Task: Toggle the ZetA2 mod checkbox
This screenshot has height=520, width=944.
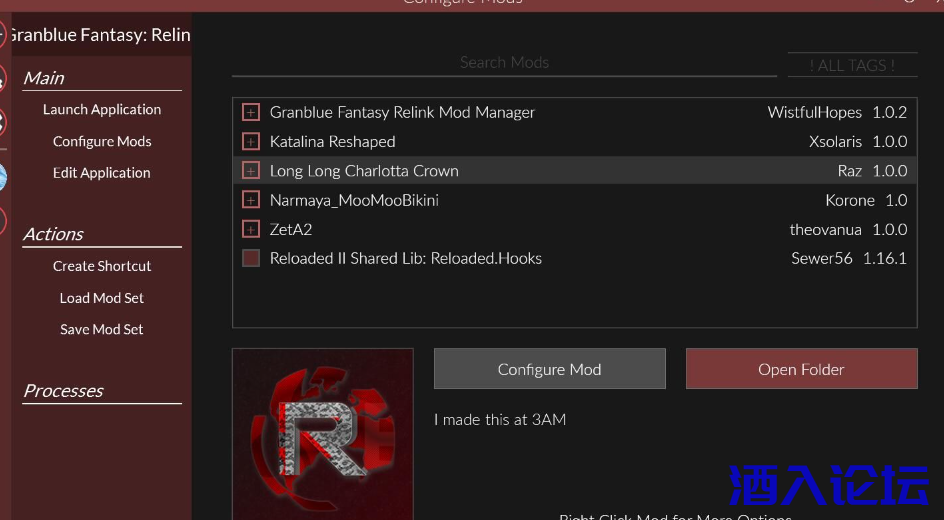Action: click(251, 229)
